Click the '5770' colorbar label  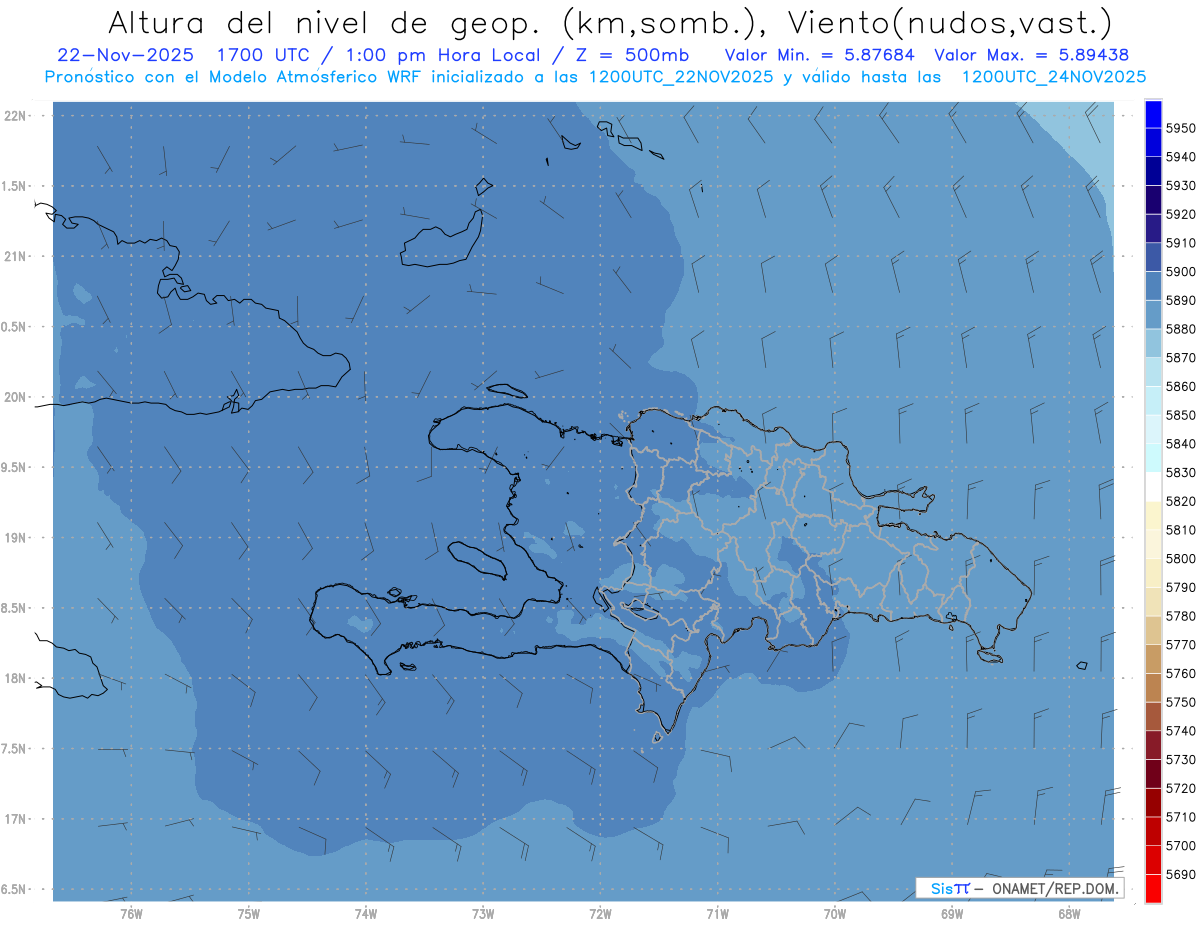tap(1180, 645)
